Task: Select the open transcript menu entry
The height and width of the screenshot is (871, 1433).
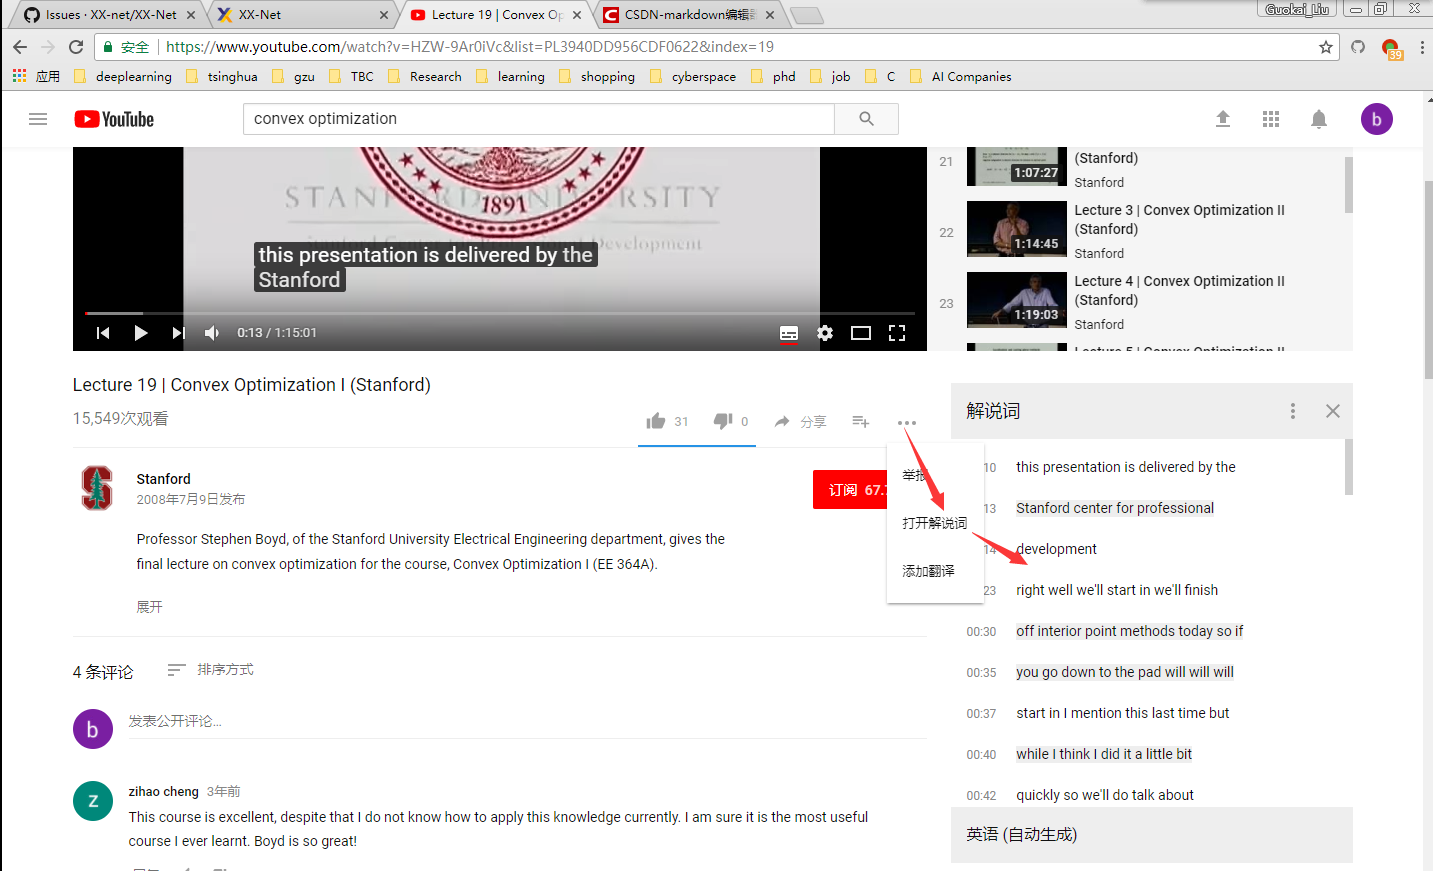Action: click(x=935, y=523)
